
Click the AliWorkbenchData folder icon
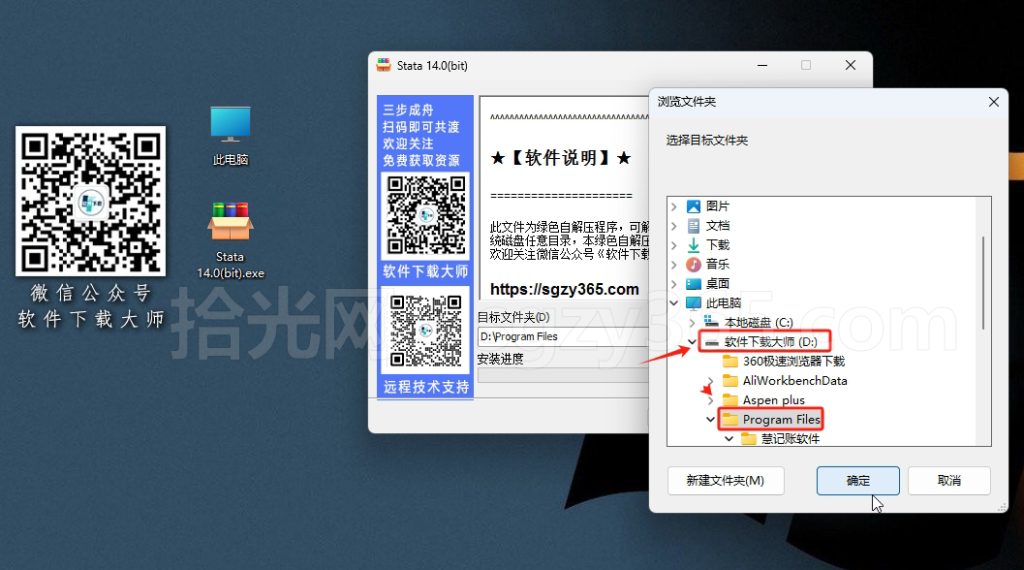730,381
